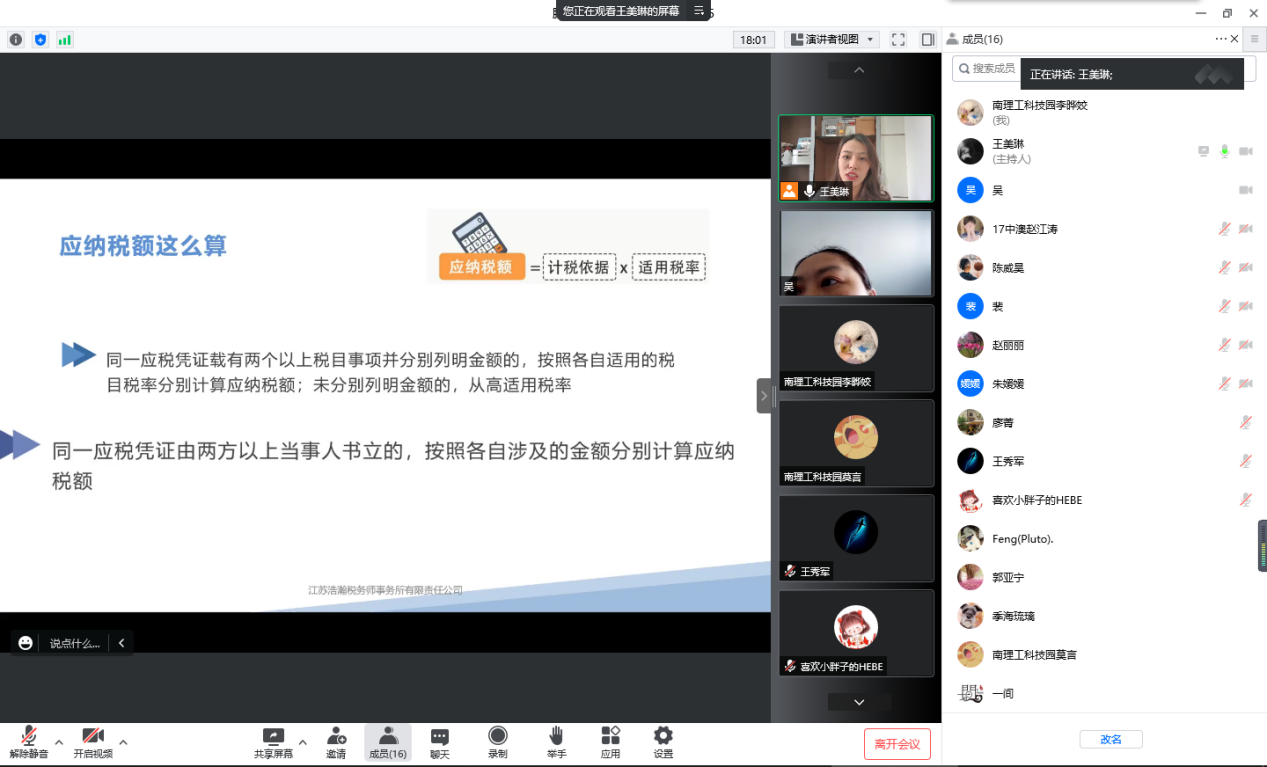
Task: Click 离开会议 to leave meeting
Action: (897, 744)
